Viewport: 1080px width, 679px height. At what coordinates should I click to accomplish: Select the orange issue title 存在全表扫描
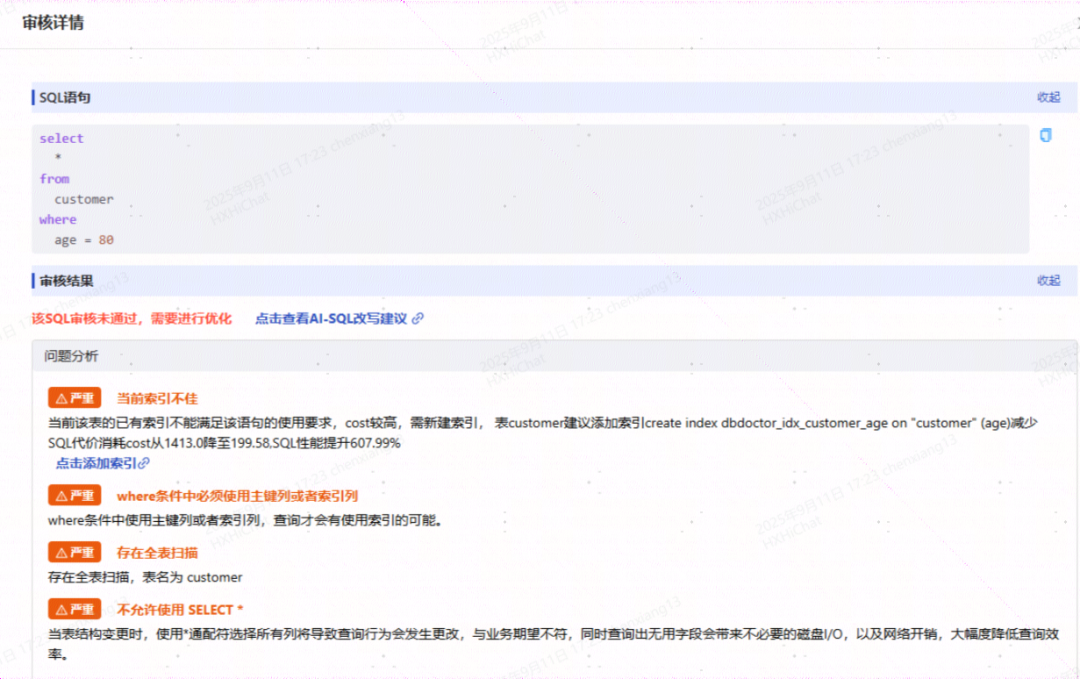click(x=157, y=552)
